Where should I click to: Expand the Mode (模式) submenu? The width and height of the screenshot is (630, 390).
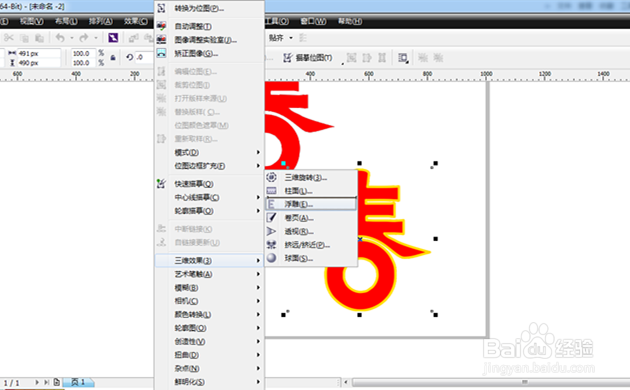(209, 152)
